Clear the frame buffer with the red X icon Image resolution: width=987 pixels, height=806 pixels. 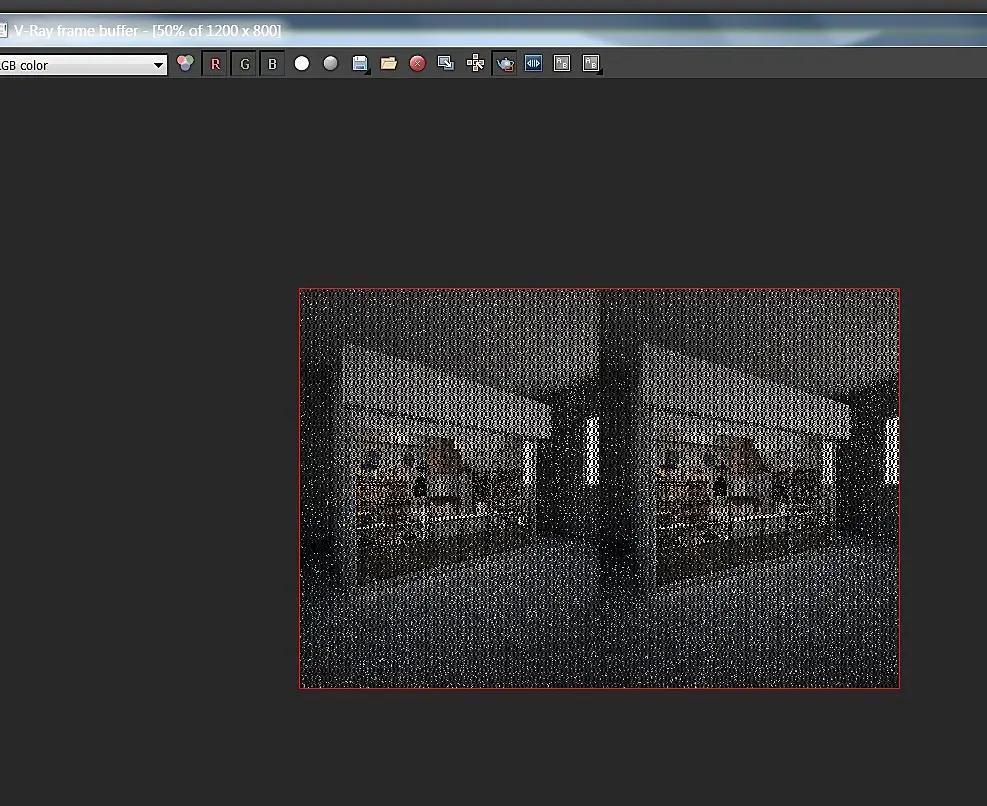[418, 64]
